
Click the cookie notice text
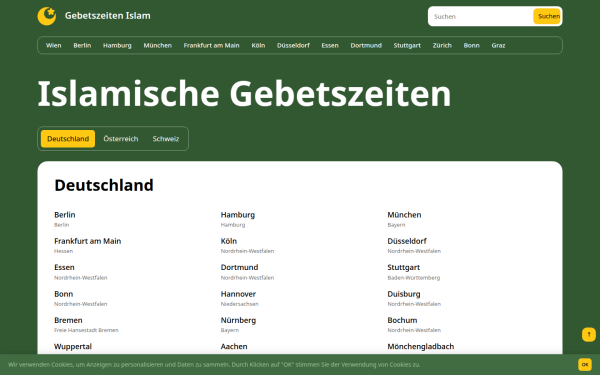coord(214,365)
